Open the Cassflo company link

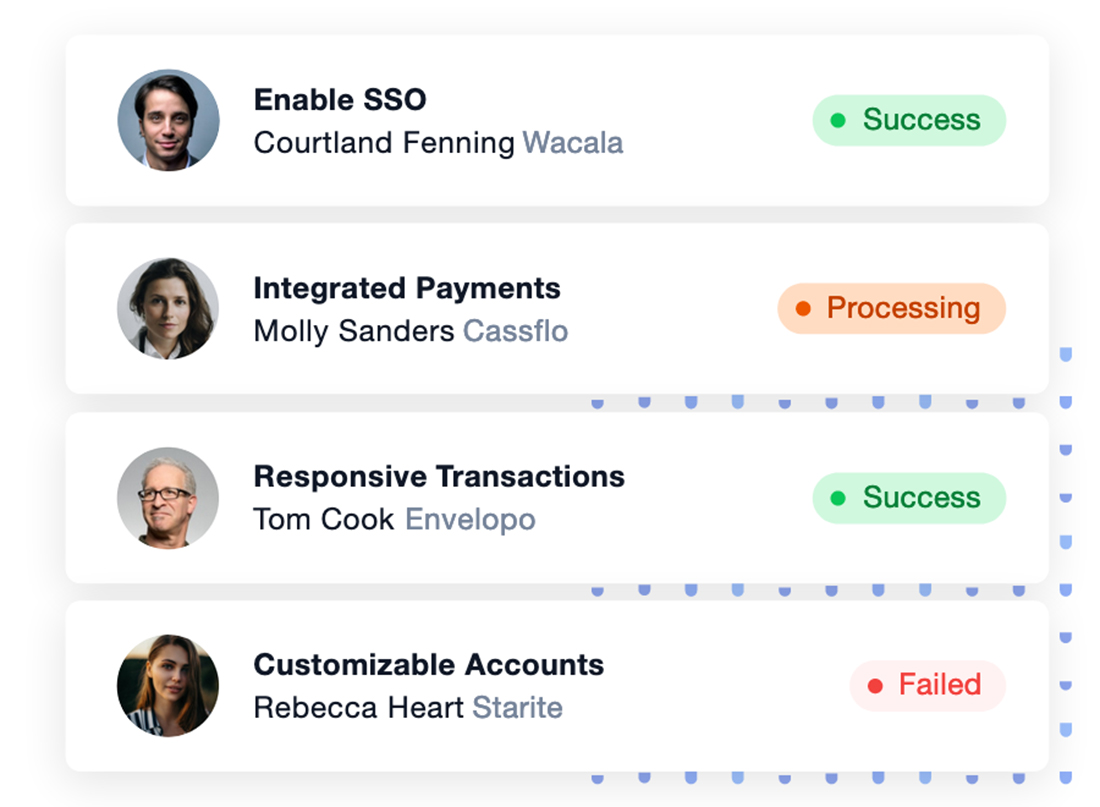pos(516,331)
